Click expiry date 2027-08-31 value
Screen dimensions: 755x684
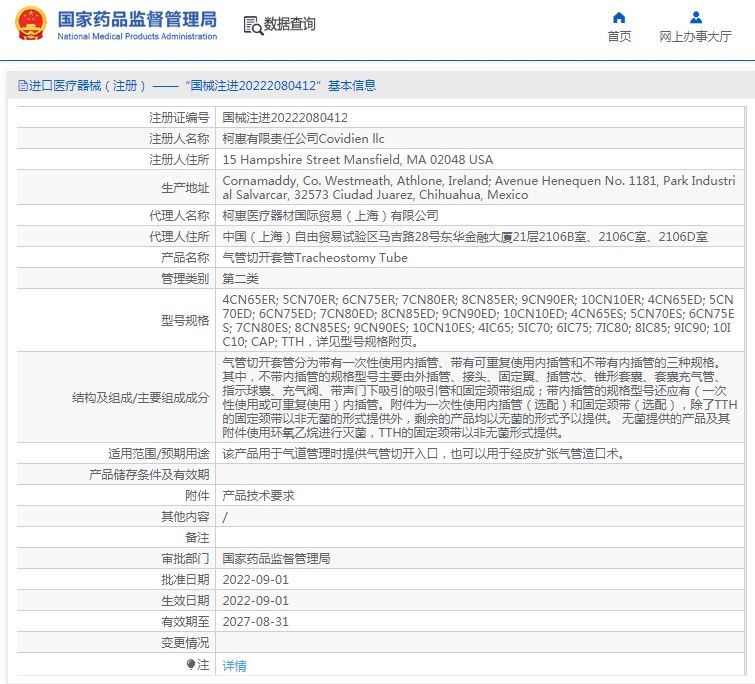point(255,622)
